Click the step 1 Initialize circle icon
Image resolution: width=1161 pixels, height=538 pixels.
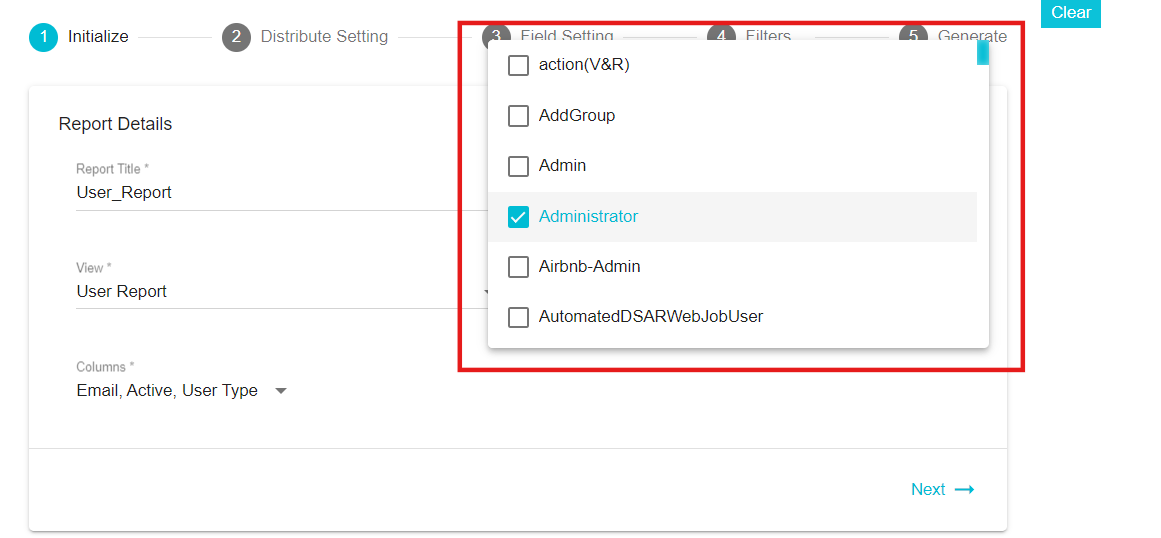pyautogui.click(x=44, y=37)
